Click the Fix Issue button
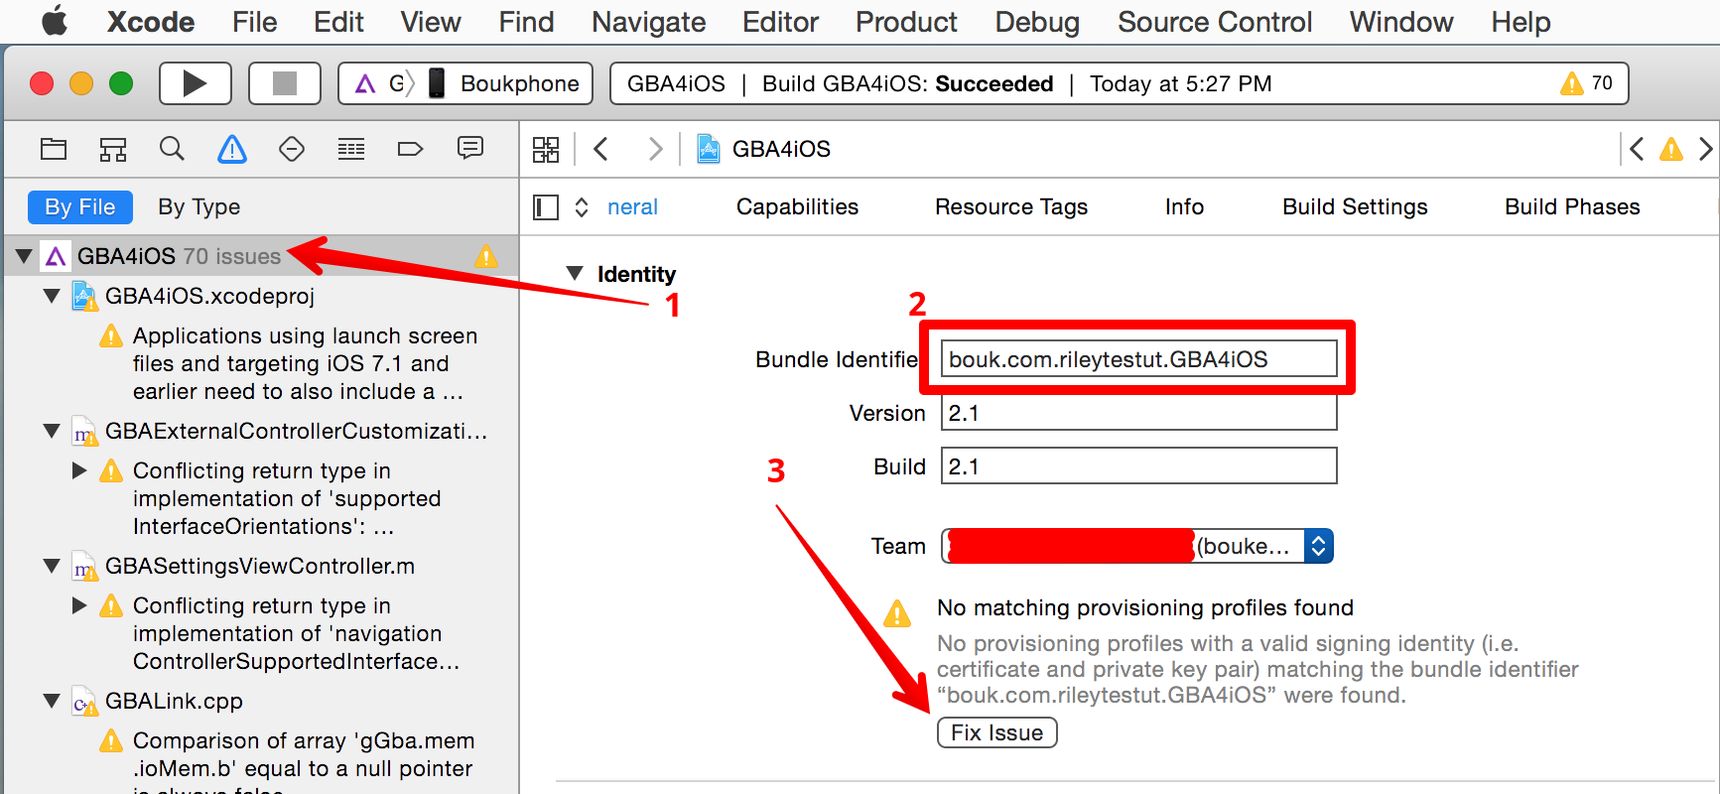1720x794 pixels. [x=997, y=733]
